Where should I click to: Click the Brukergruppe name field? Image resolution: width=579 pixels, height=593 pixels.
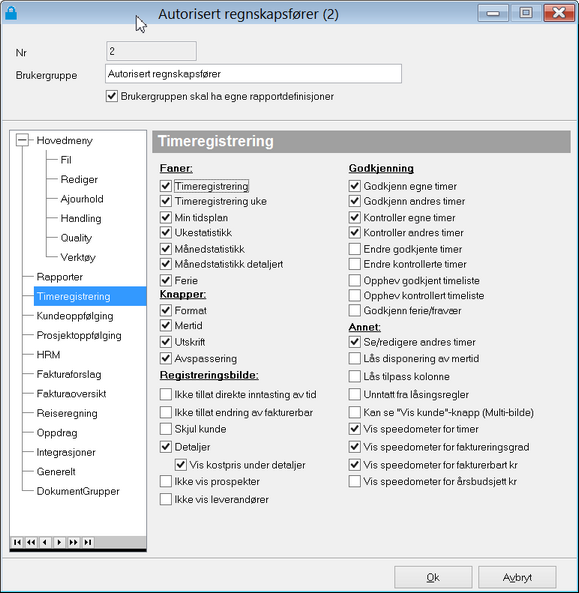253,74
